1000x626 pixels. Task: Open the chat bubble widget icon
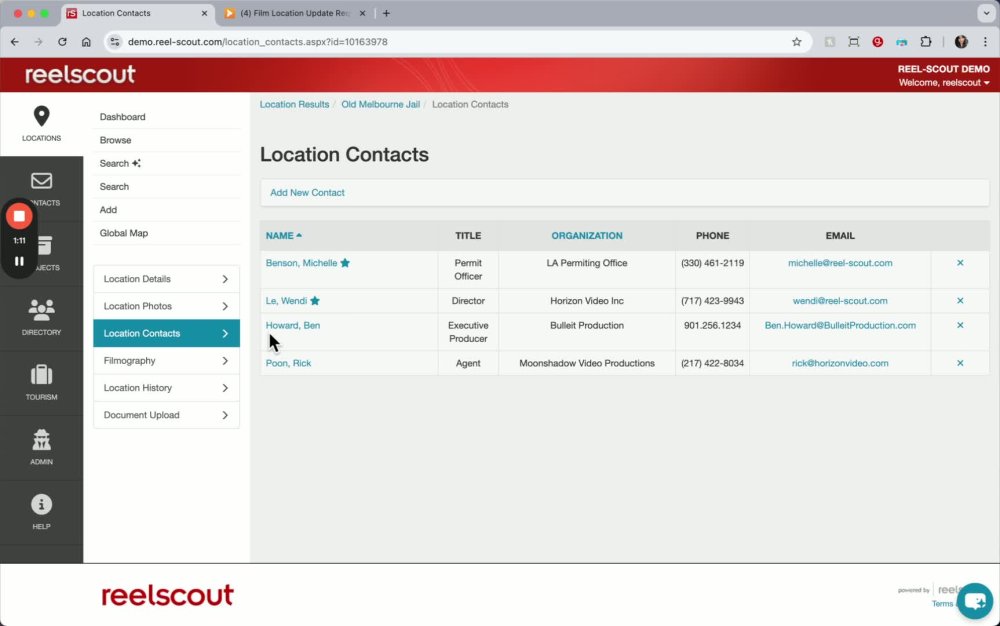tap(975, 601)
